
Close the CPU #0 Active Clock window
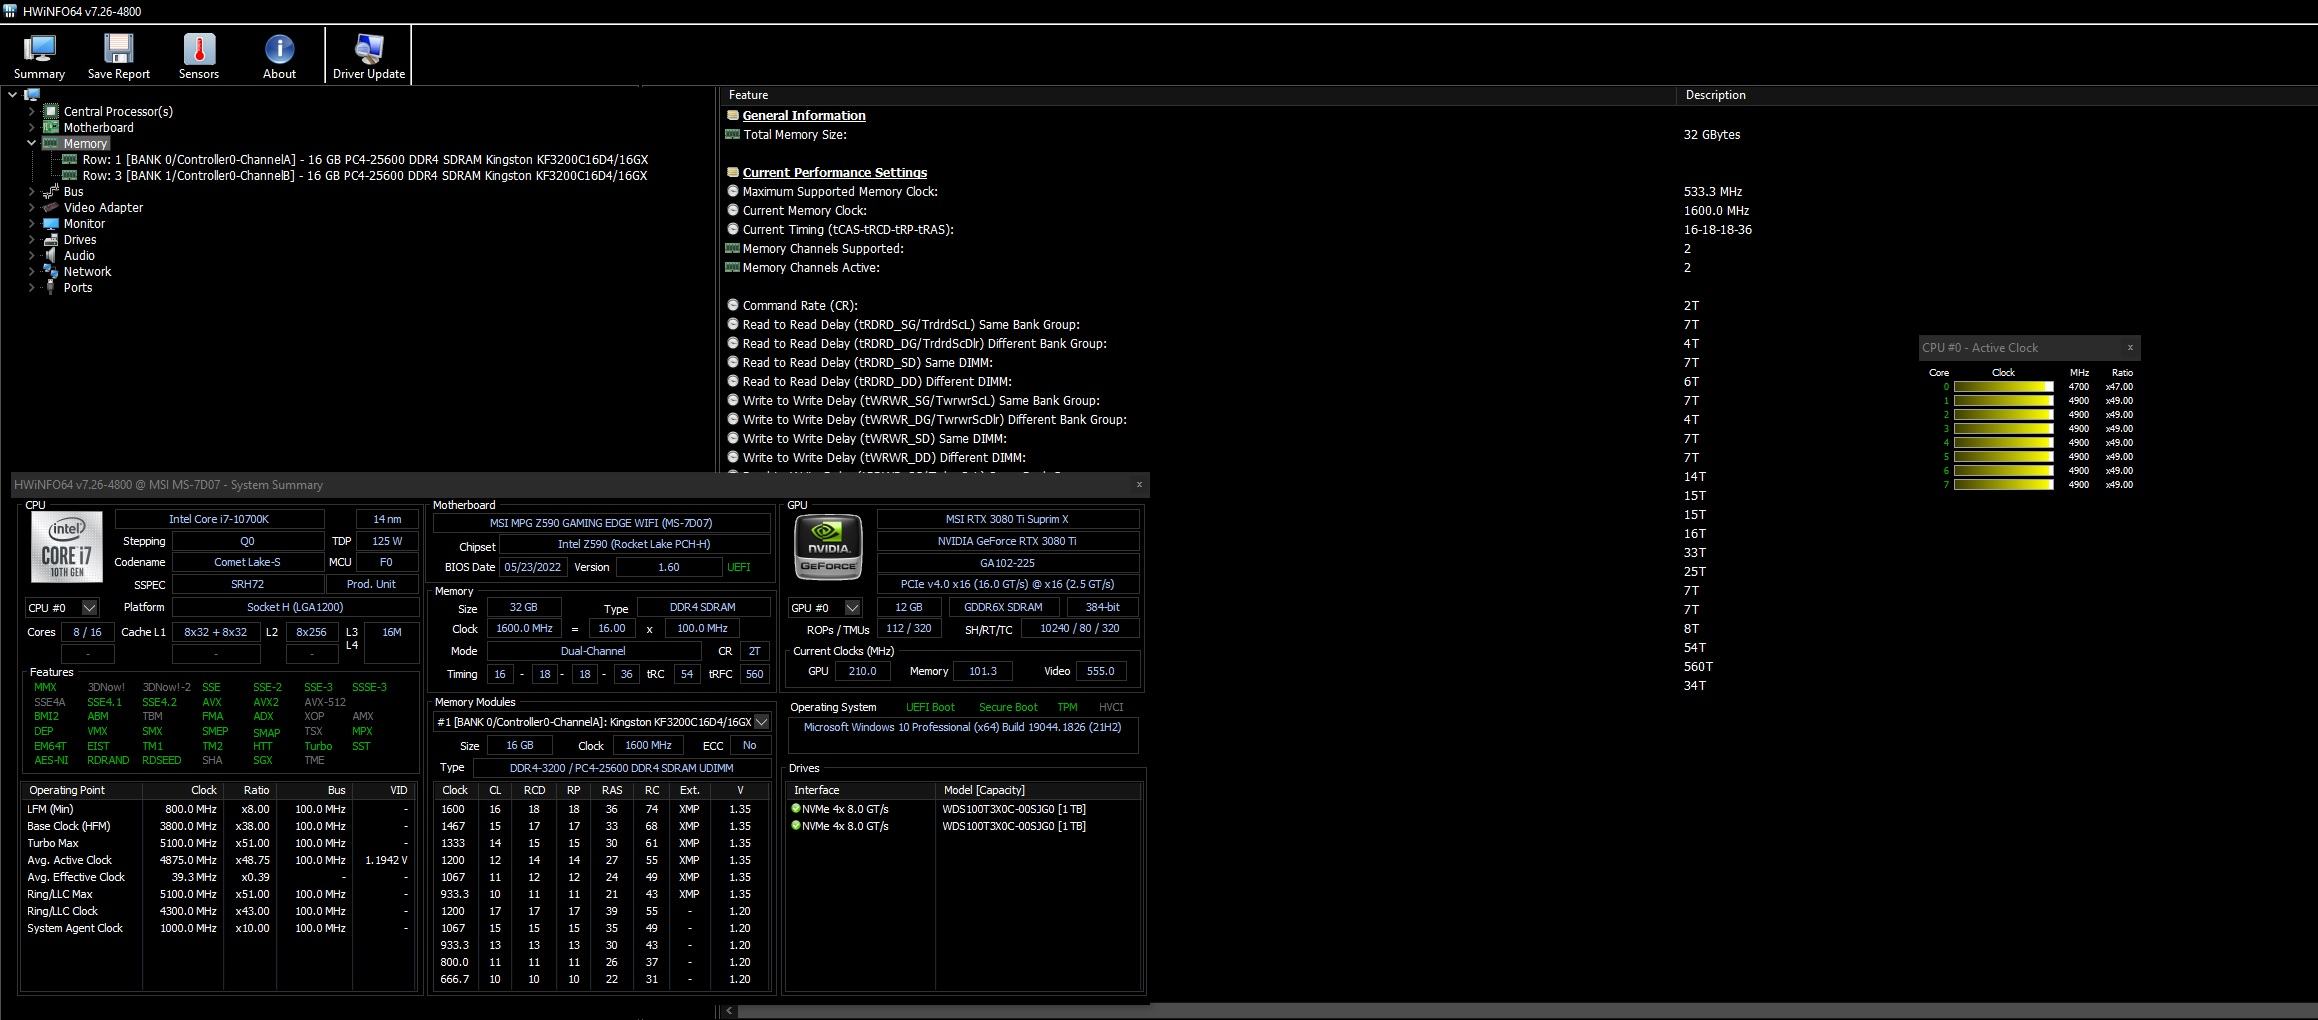pyautogui.click(x=2129, y=348)
